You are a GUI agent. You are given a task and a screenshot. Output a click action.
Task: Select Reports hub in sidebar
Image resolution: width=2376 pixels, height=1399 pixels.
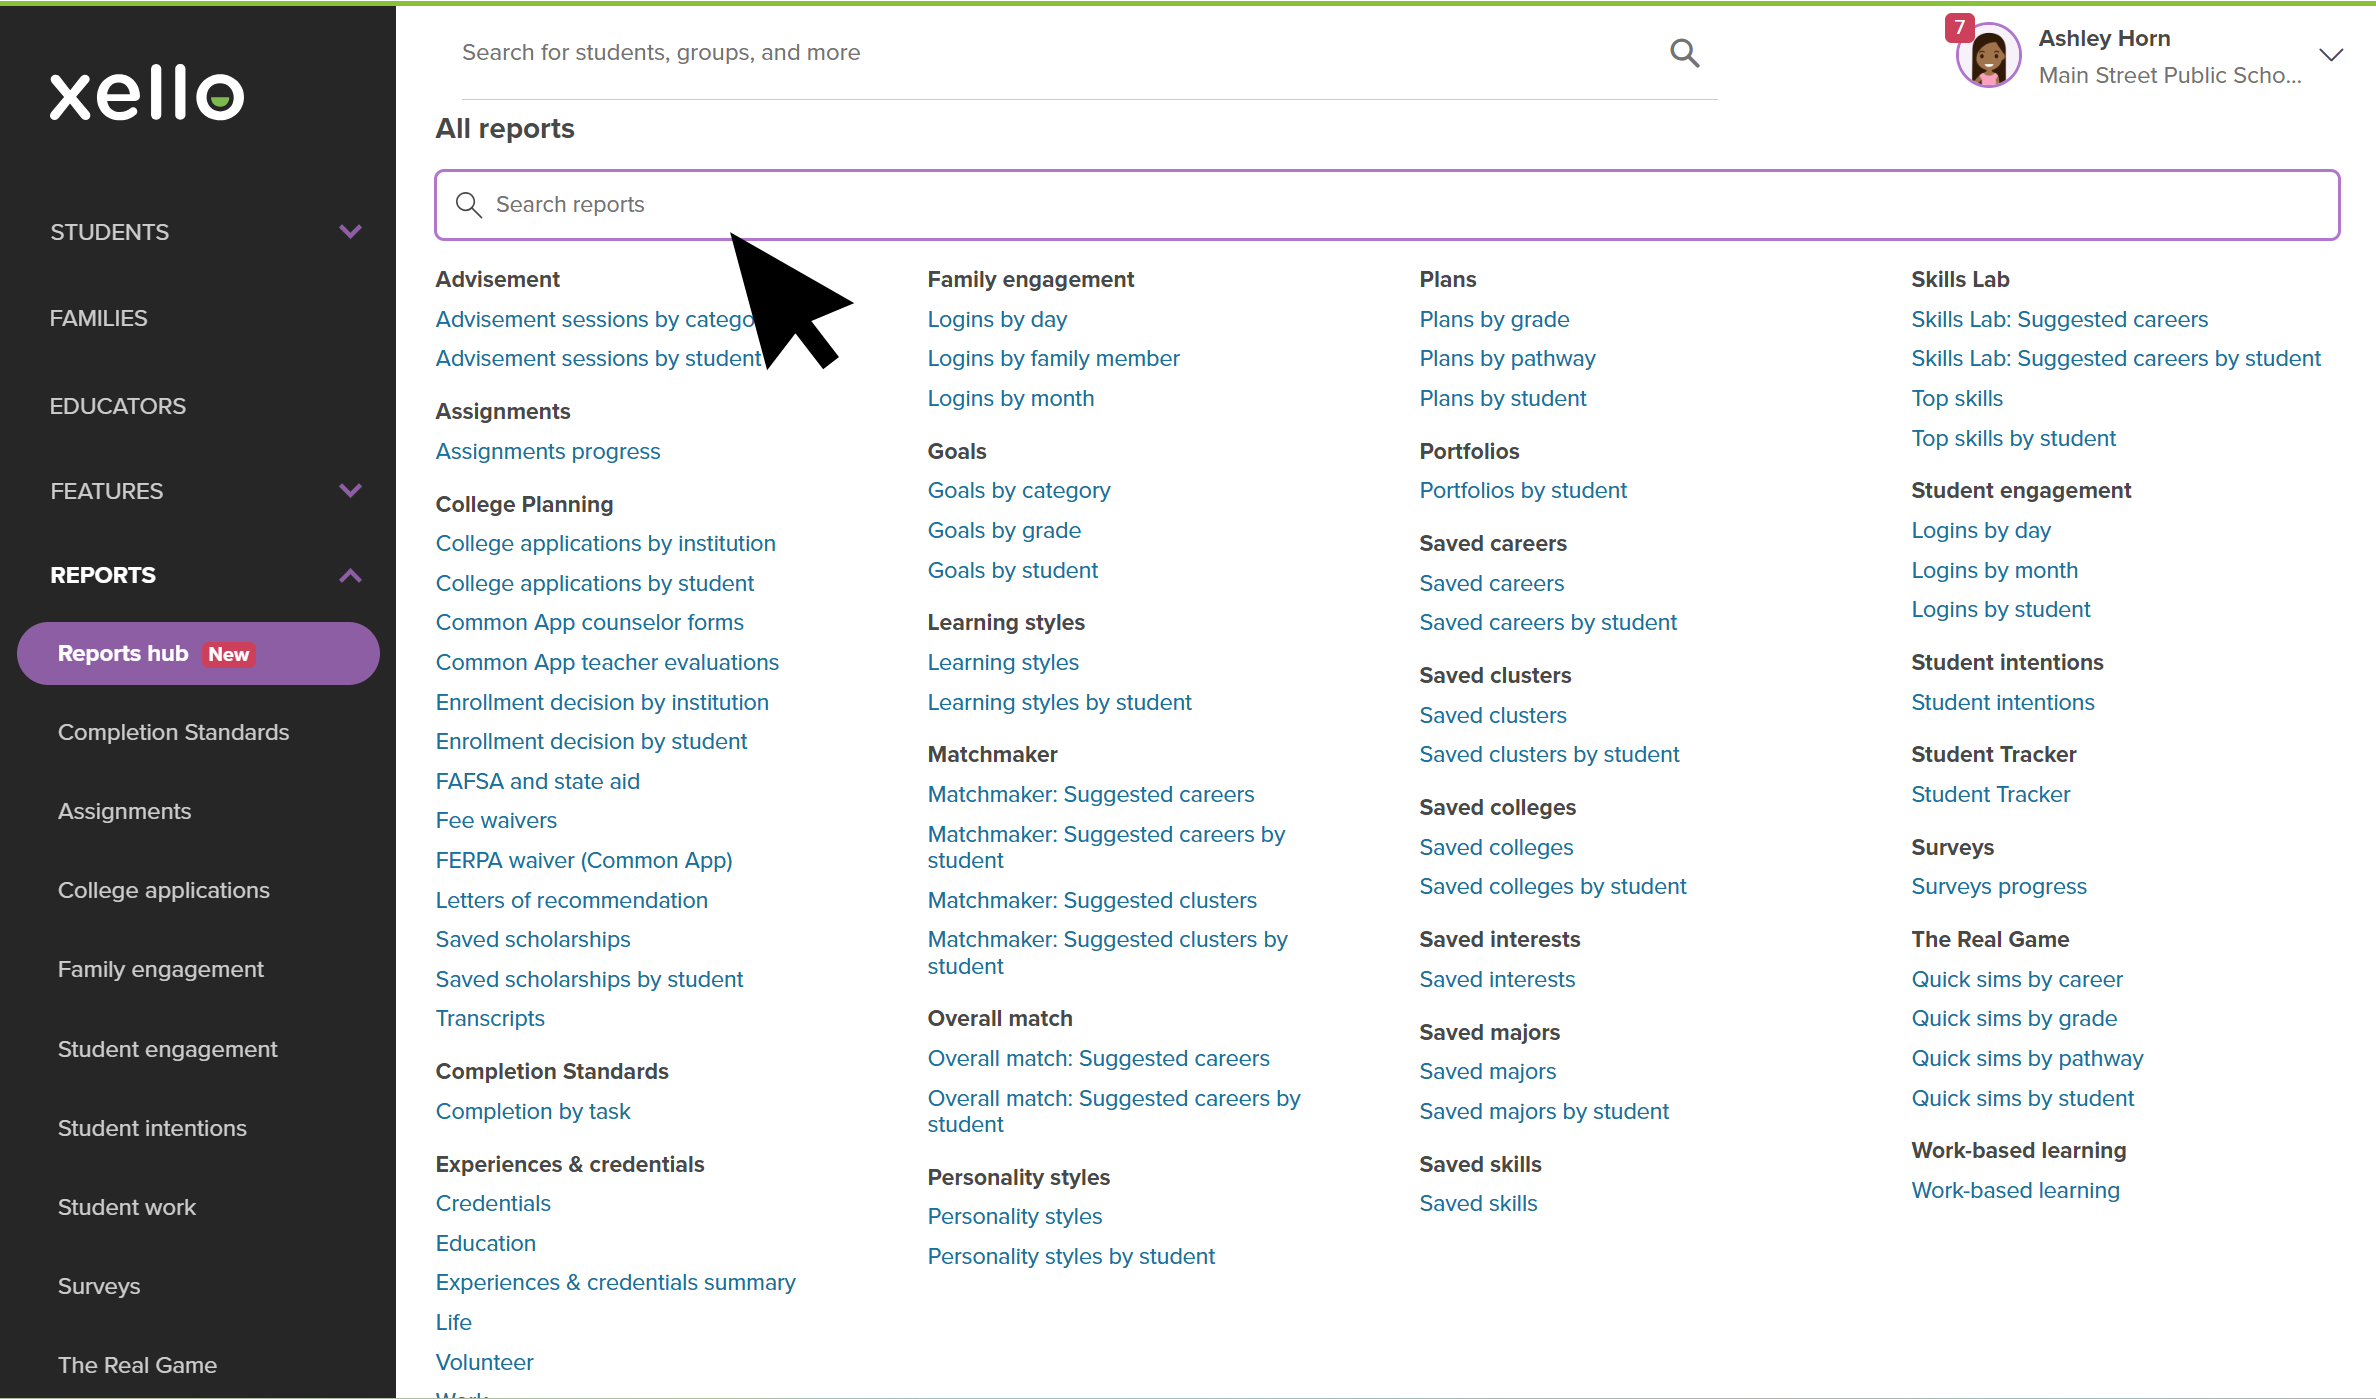(x=198, y=654)
